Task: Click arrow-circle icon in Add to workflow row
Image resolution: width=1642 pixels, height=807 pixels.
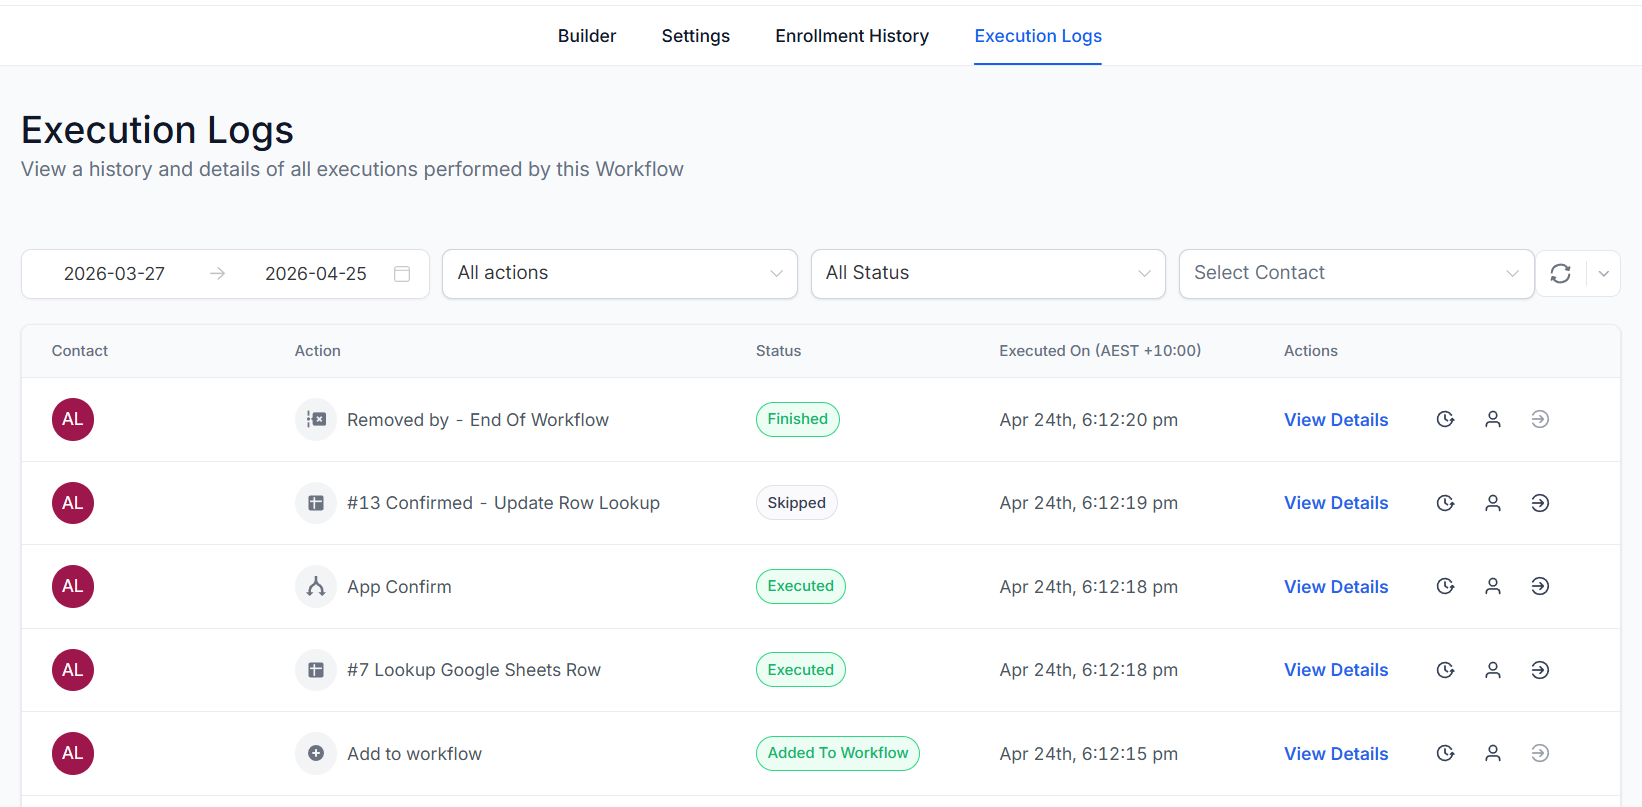Action: [x=1540, y=753]
